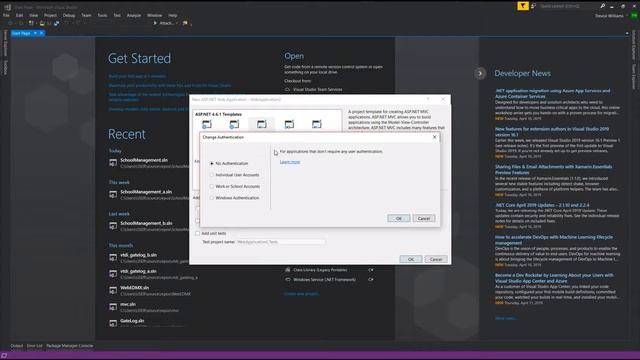Open the Edit menu
The image size is (640, 360).
pyautogui.click(x=19, y=16)
